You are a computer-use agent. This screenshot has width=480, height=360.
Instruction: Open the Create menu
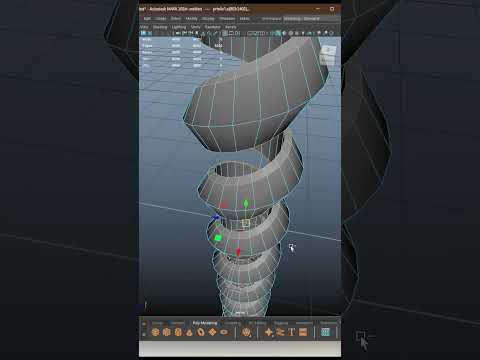coord(161,19)
